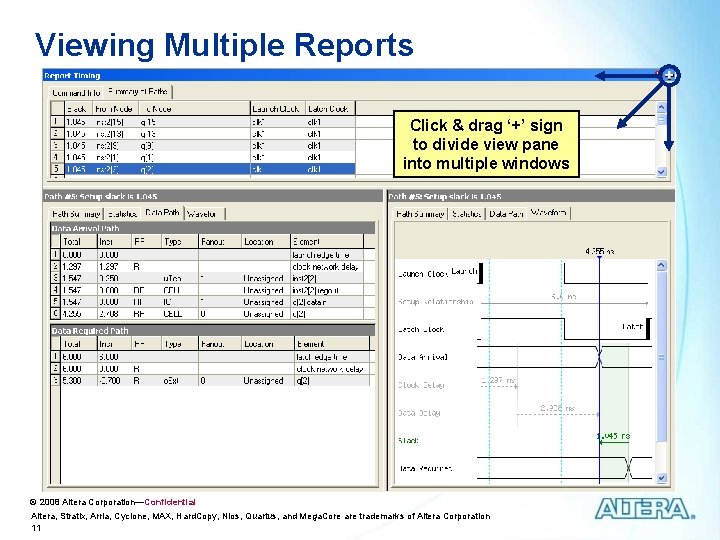720x540 pixels.
Task: Click the '+' split-pane icon in Report Timing title bar
Action: (x=669, y=75)
